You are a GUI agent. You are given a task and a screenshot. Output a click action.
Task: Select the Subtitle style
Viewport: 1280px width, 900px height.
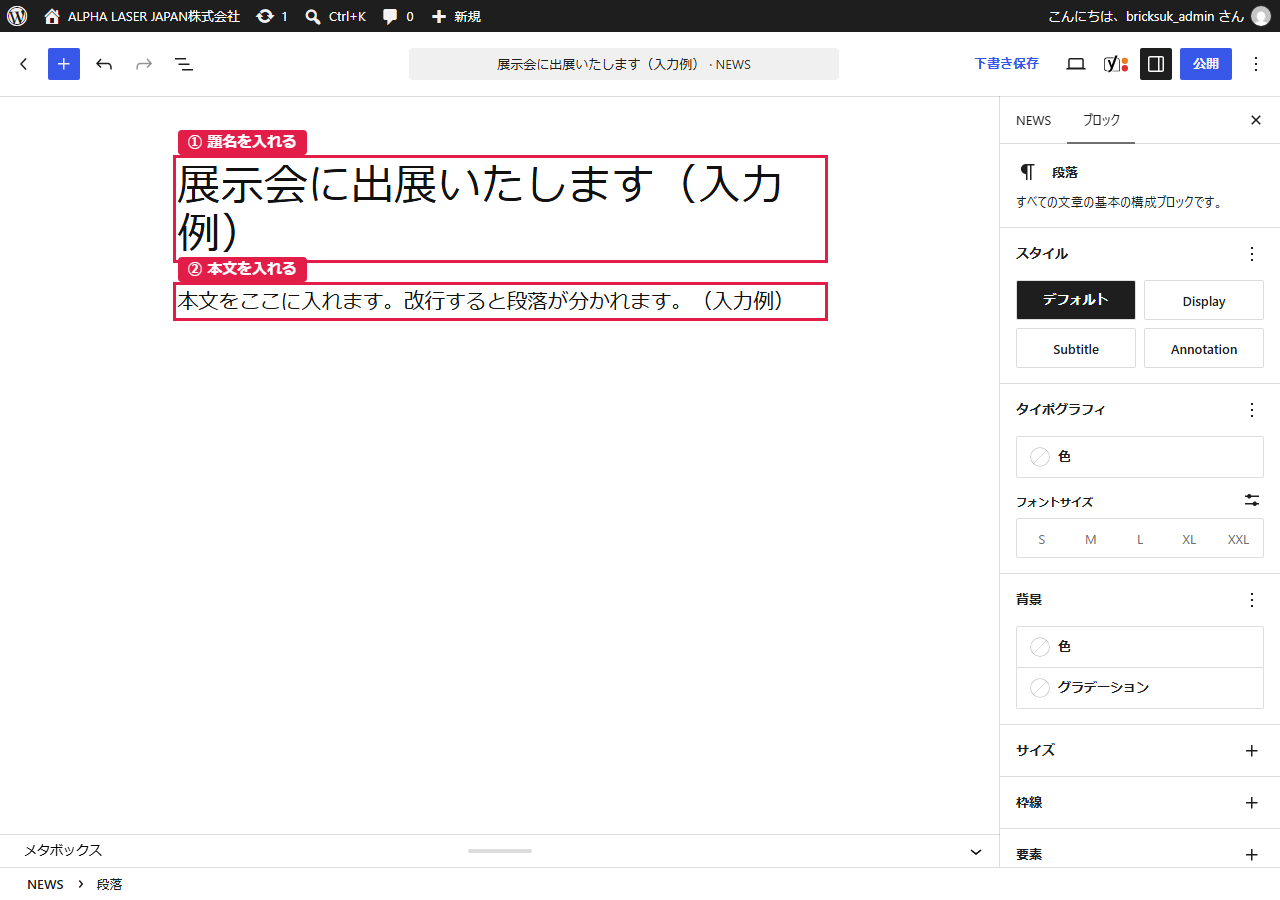(1076, 348)
